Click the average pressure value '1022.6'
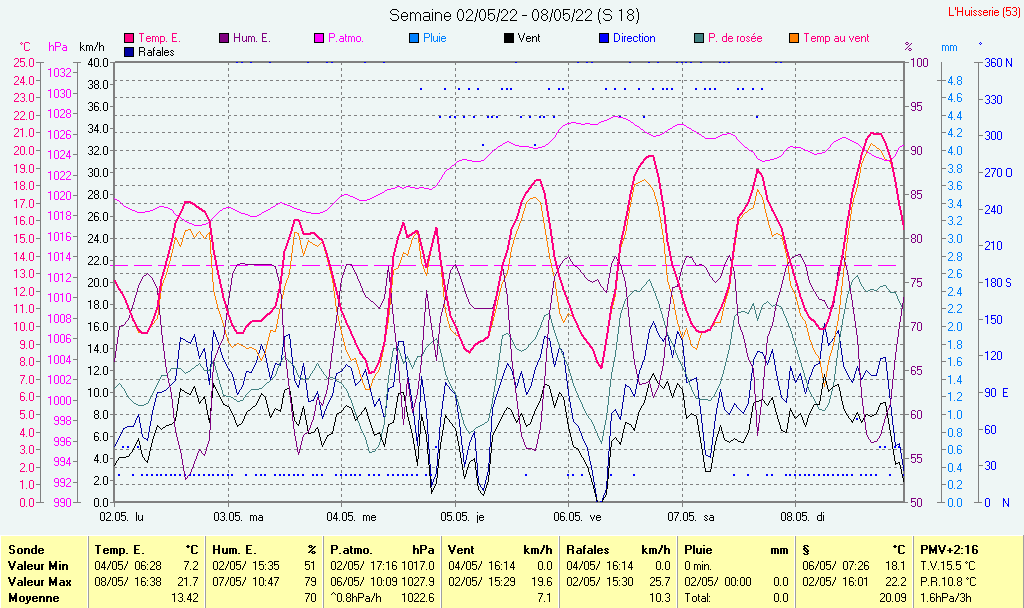 [x=417, y=598]
